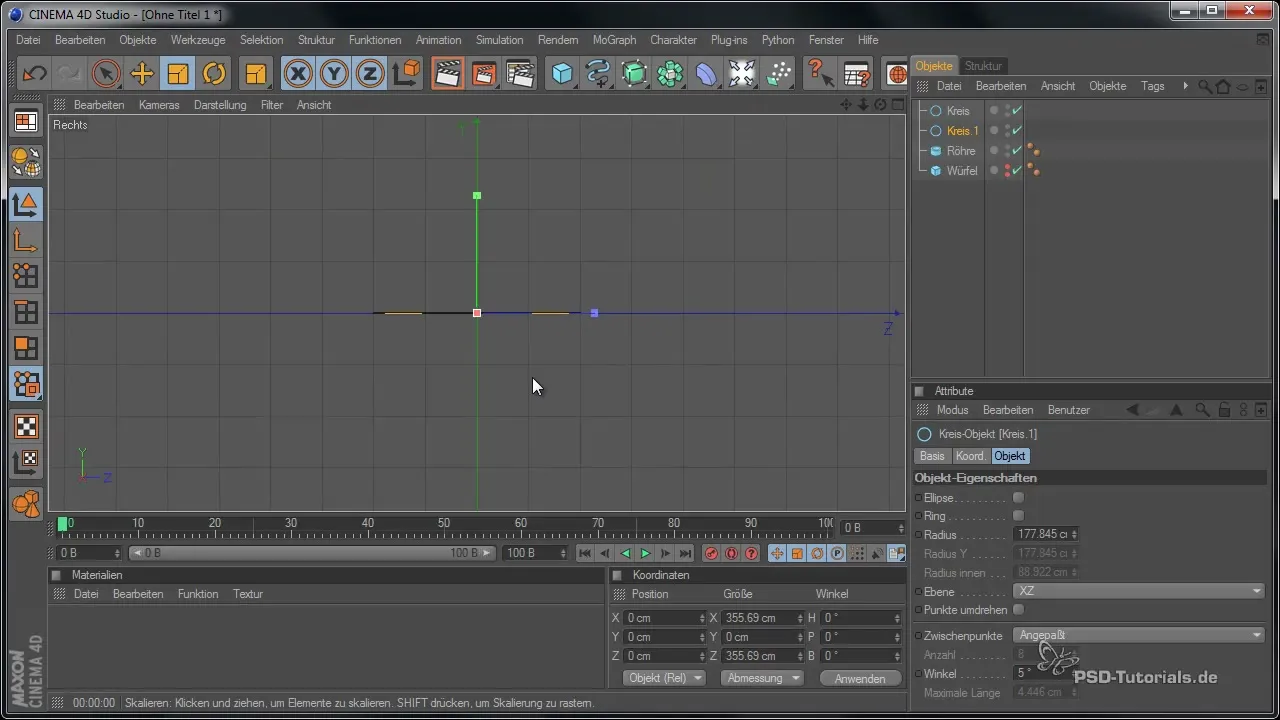Screen dimensions: 1280x720
Task: Open spline objects icon
Action: 599,74
